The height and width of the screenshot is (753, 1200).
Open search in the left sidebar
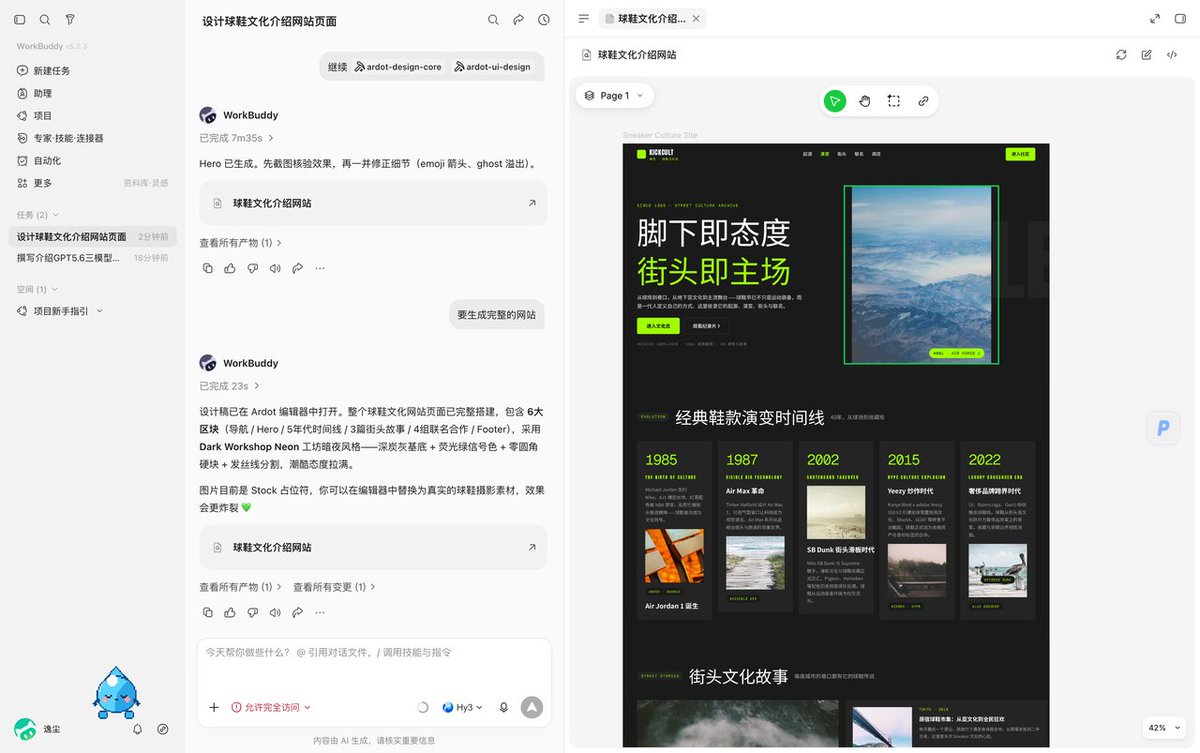45,19
